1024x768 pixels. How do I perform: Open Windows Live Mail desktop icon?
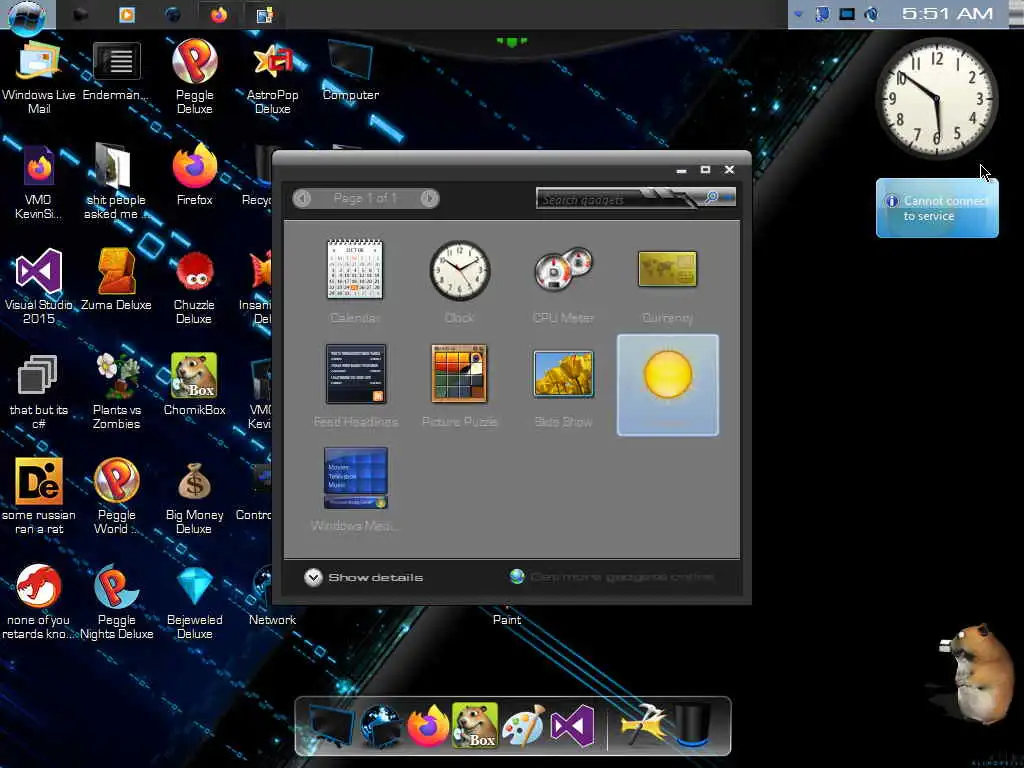pos(39,78)
